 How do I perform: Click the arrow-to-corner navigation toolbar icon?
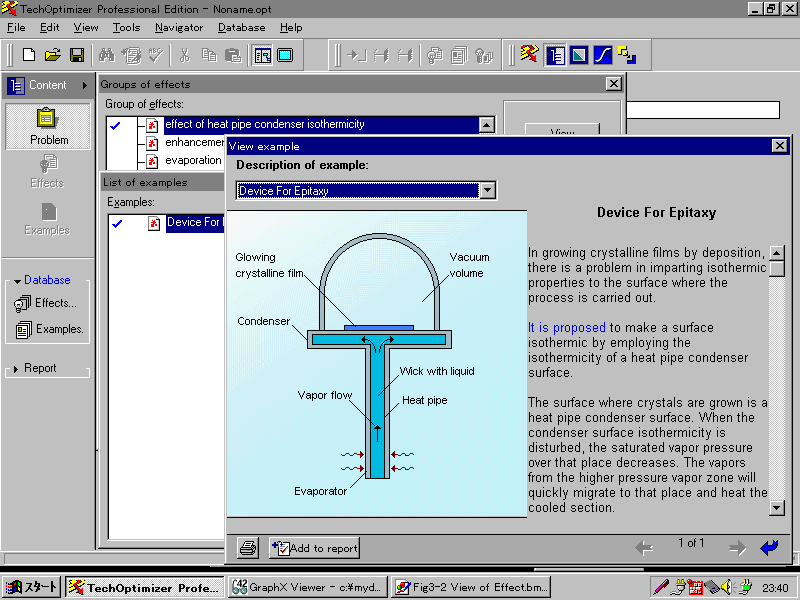(x=357, y=55)
